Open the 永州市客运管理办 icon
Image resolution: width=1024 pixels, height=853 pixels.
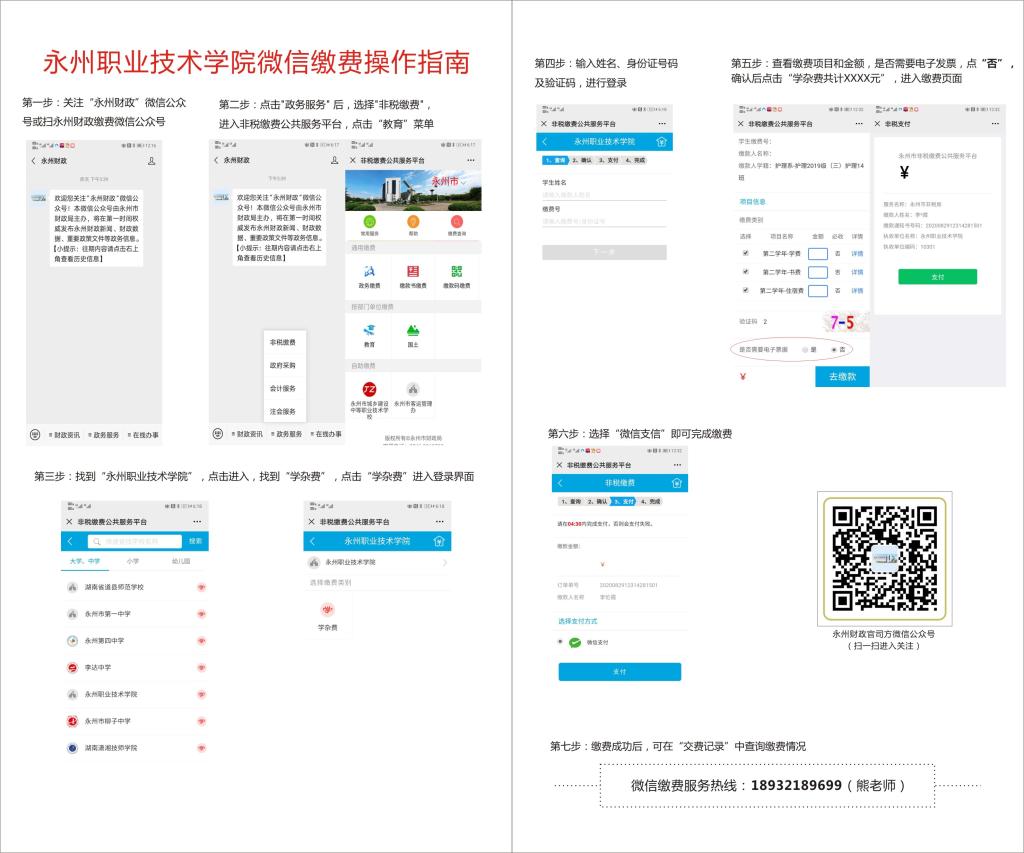413,389
